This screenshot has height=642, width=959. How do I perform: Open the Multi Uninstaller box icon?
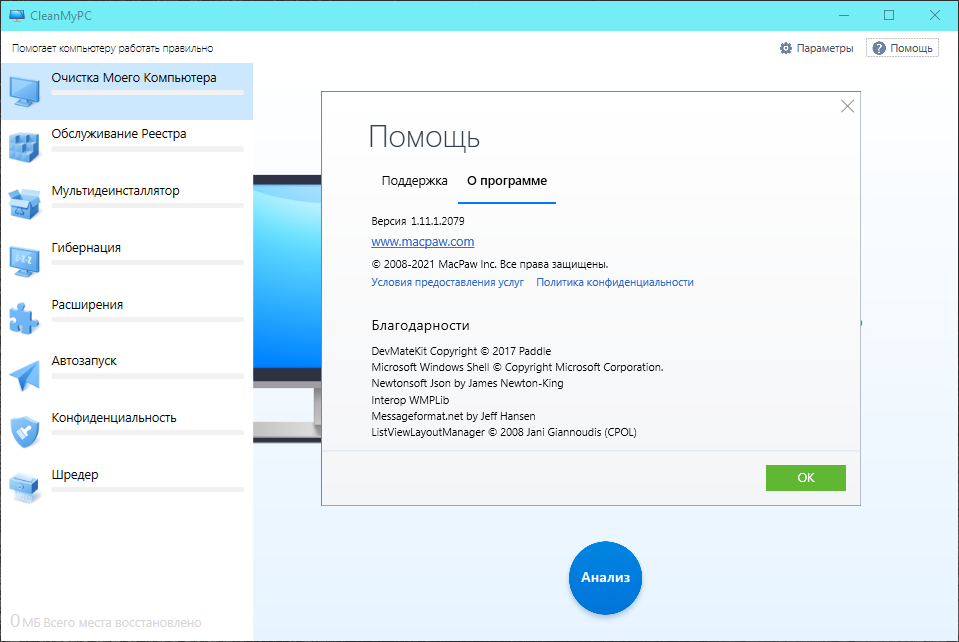[24, 204]
